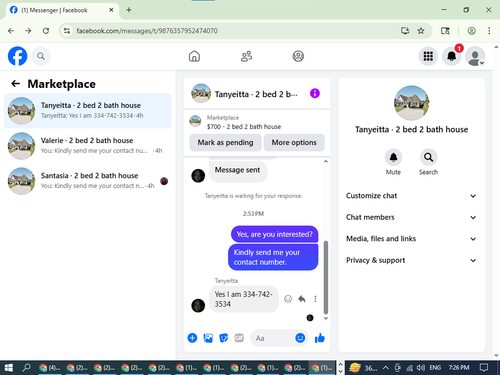Open Windows notification center icon

[x=484, y=368]
